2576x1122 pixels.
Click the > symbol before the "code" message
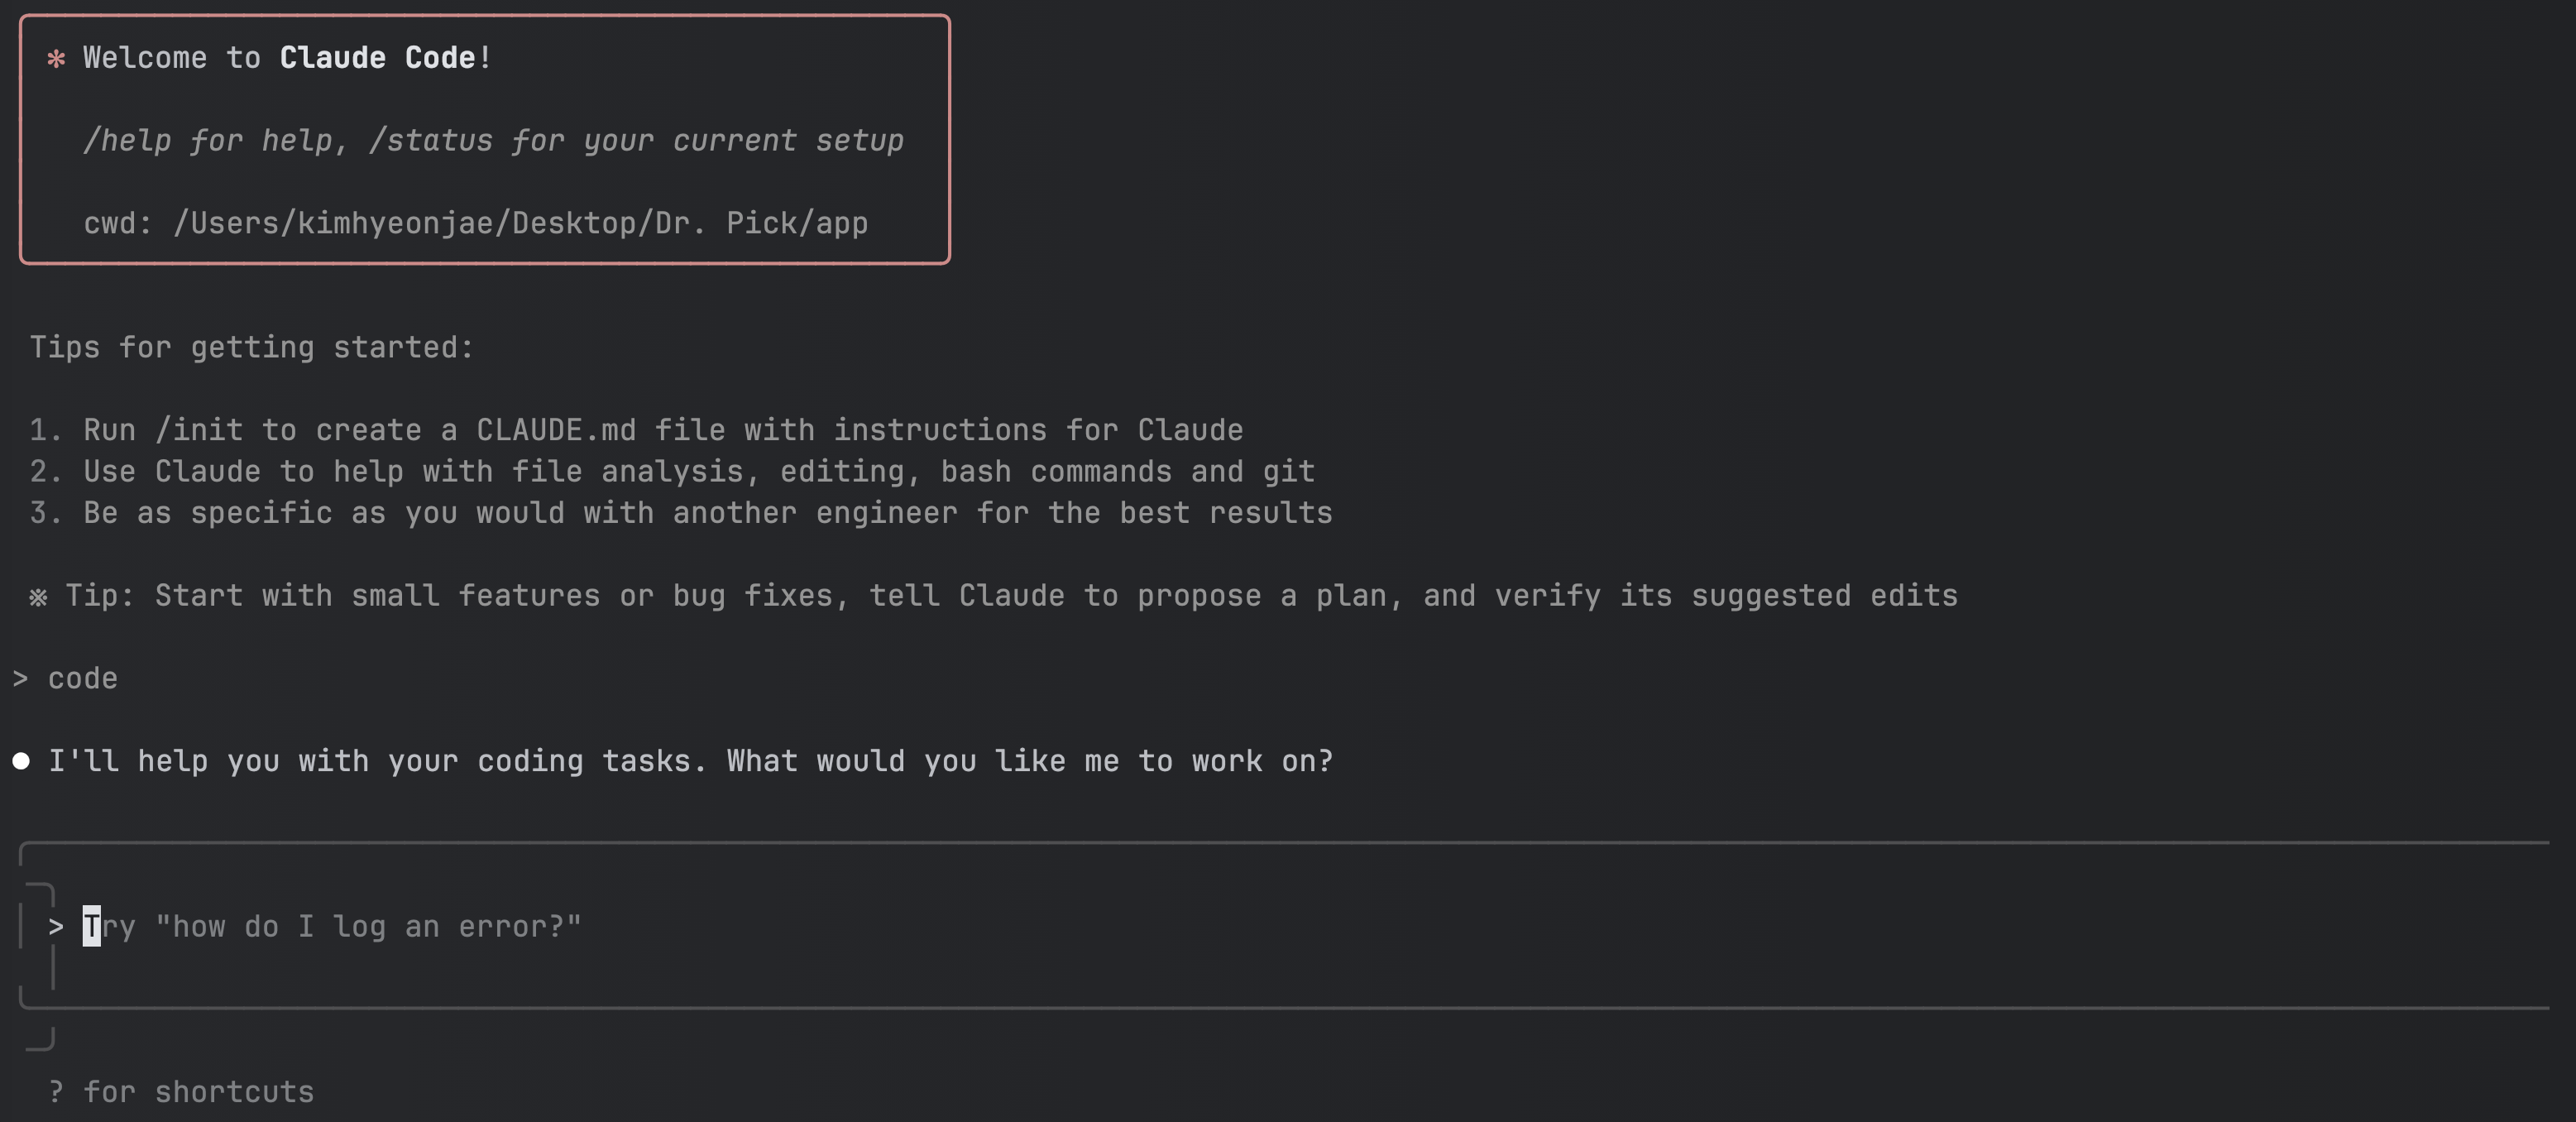(20, 679)
